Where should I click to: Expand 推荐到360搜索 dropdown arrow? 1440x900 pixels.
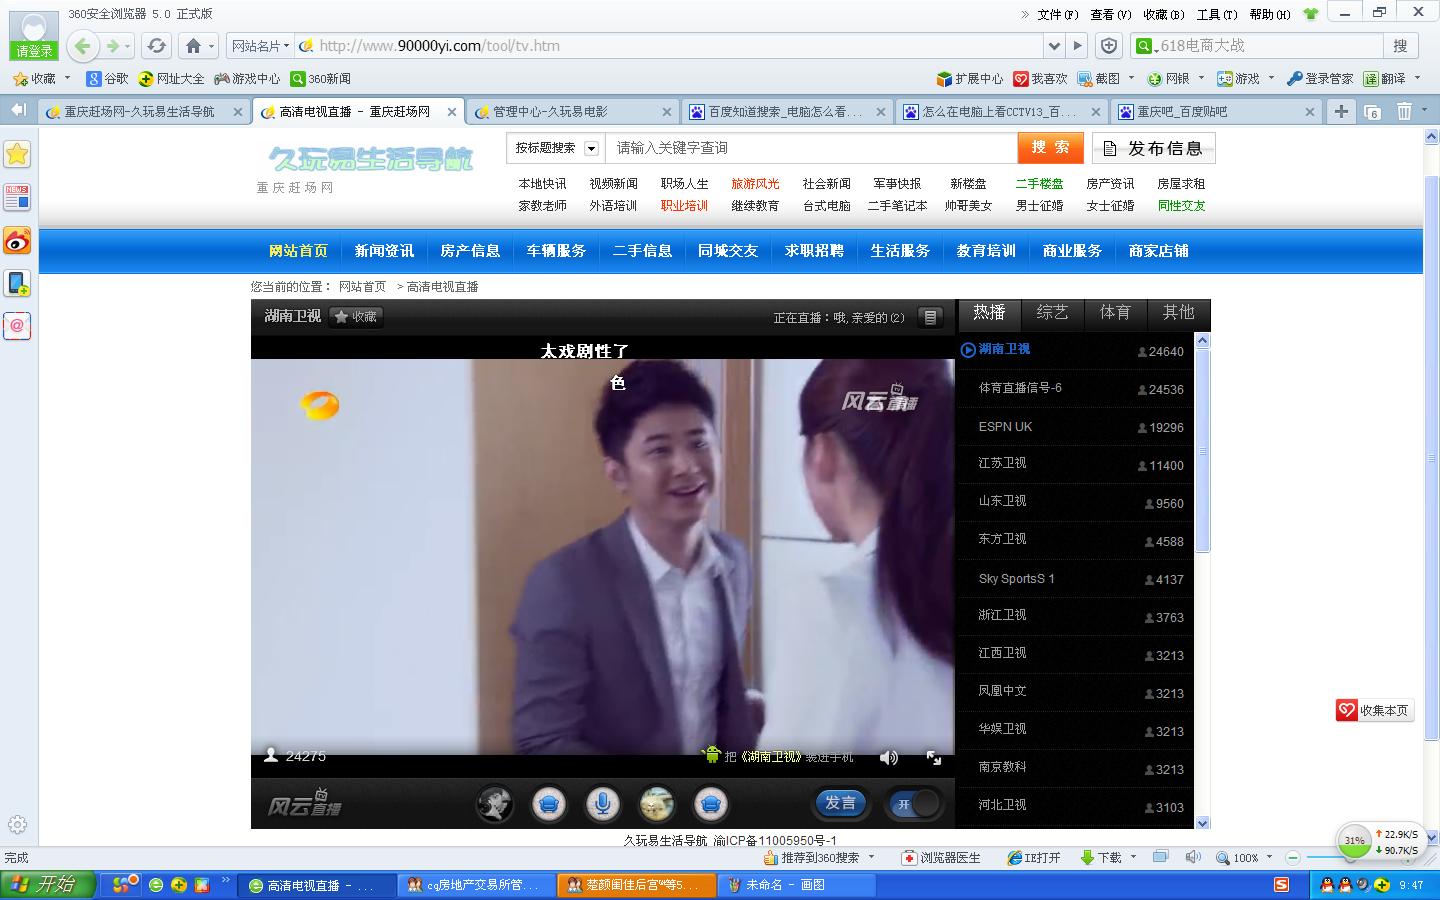(871, 857)
